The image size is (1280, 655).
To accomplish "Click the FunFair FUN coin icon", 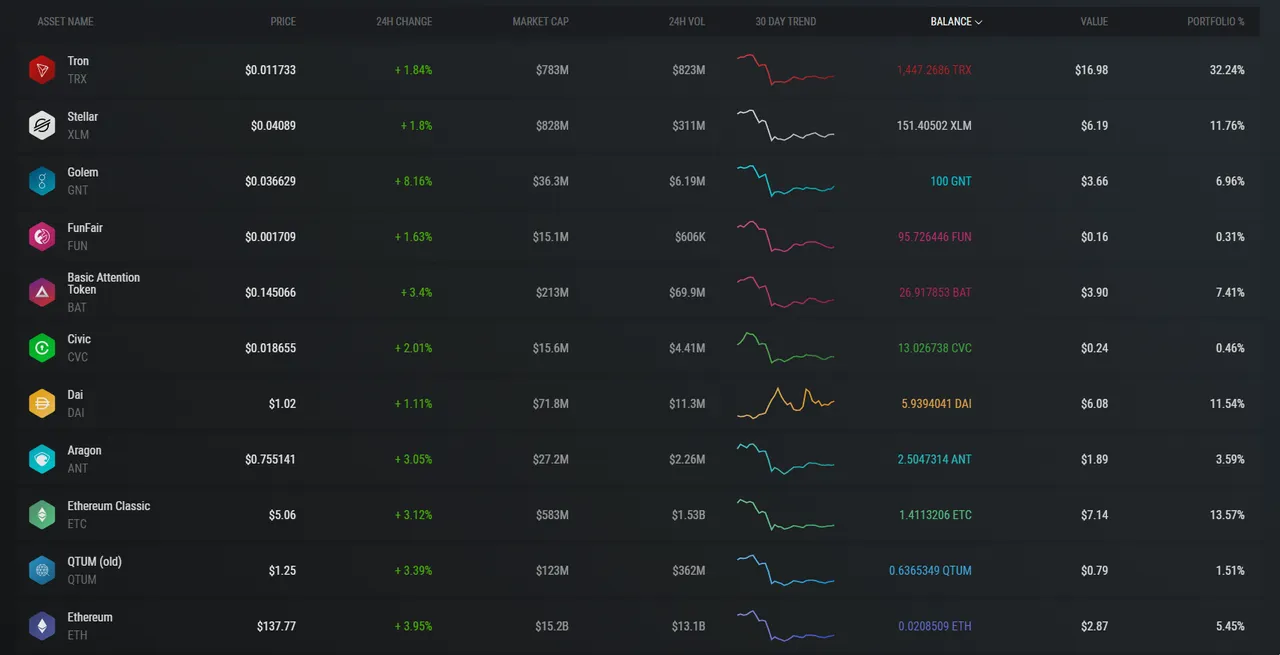I will coord(41,237).
